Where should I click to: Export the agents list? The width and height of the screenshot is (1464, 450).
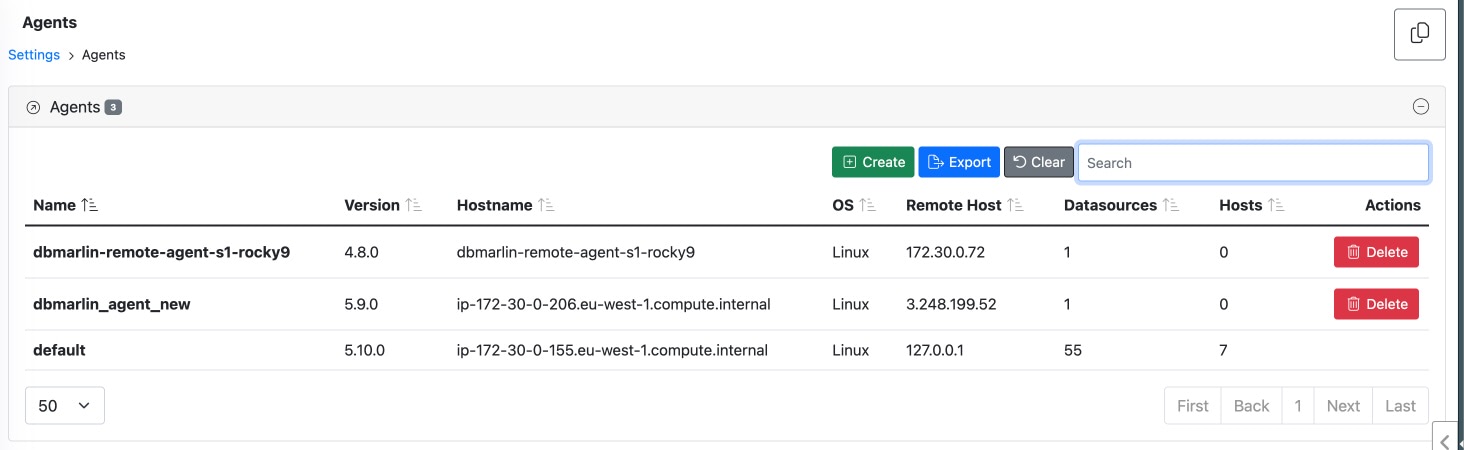coord(959,162)
